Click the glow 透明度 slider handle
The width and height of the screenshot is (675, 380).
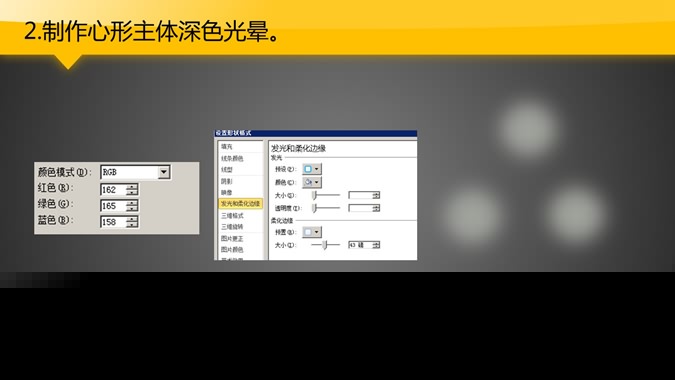click(x=315, y=208)
